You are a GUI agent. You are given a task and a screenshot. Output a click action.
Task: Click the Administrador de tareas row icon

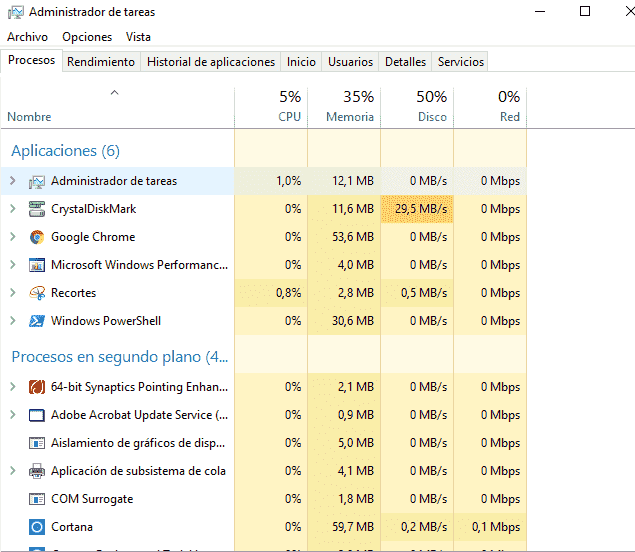37,181
